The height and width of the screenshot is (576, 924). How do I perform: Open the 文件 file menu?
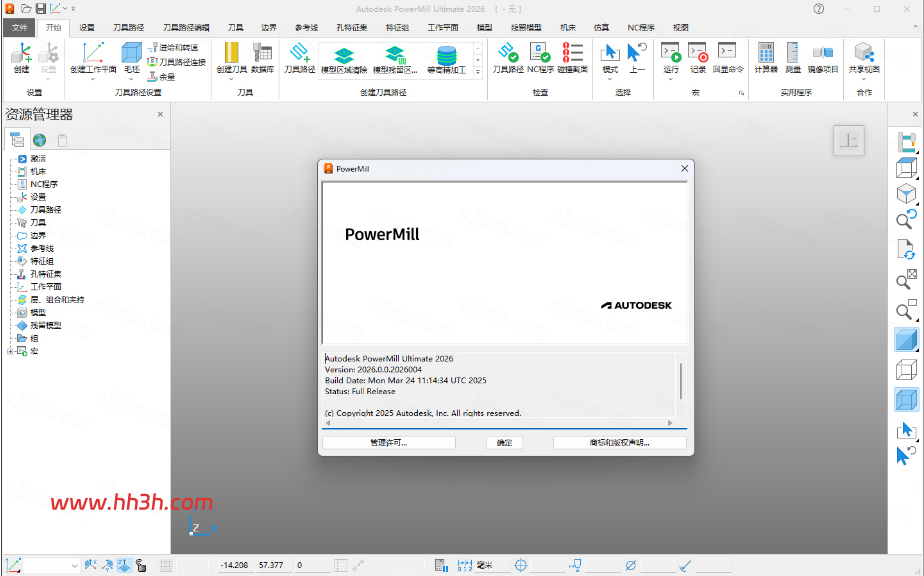[x=19, y=28]
